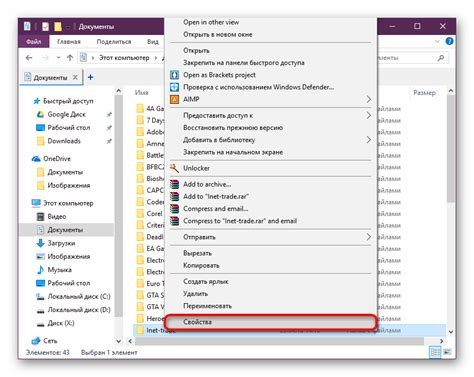Click the Windows Defender shield icon

click(x=174, y=87)
